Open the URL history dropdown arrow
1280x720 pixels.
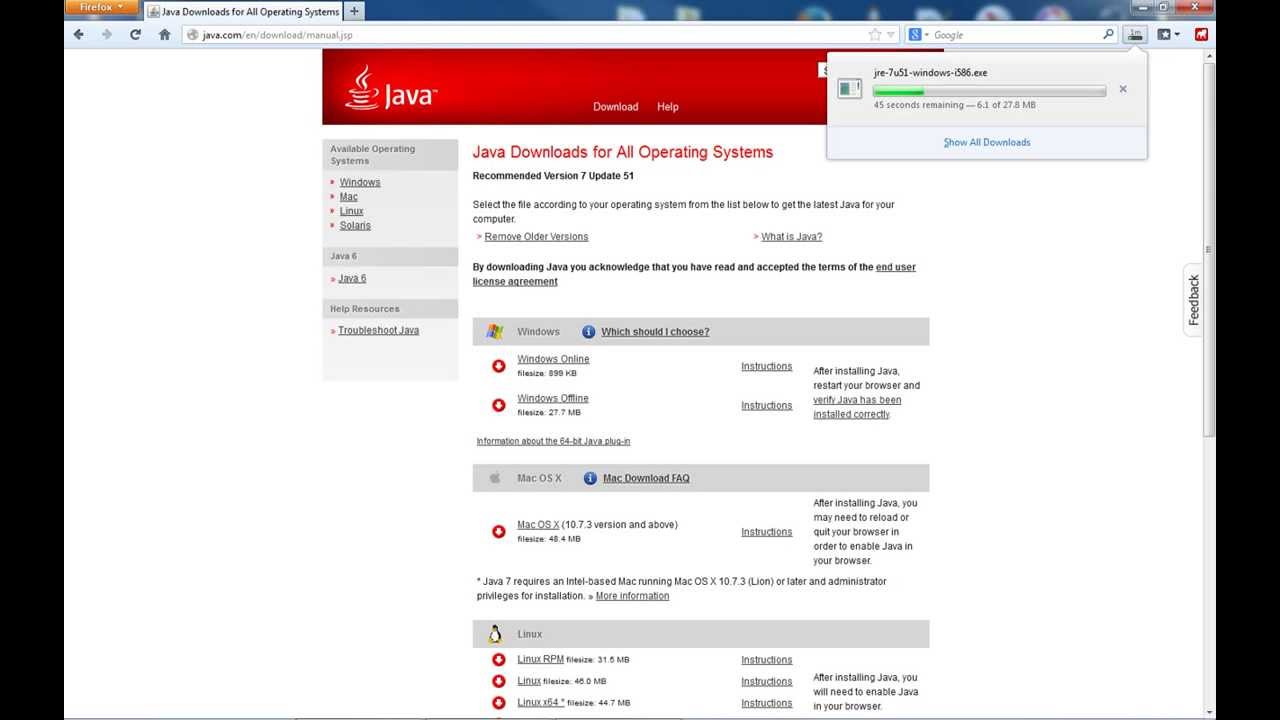coord(892,35)
